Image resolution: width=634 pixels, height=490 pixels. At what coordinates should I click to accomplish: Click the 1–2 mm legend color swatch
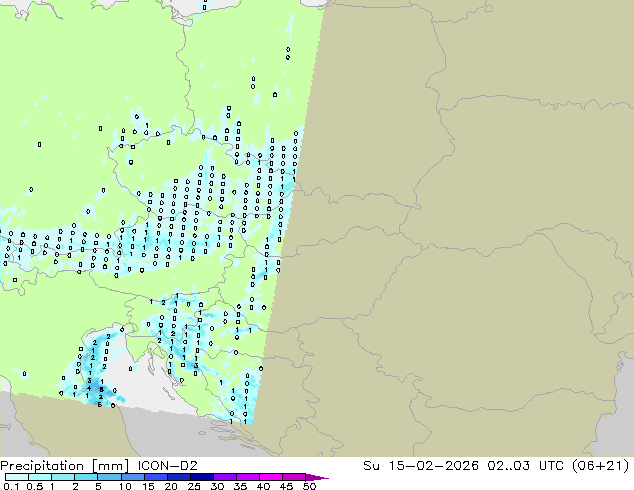click(x=63, y=477)
